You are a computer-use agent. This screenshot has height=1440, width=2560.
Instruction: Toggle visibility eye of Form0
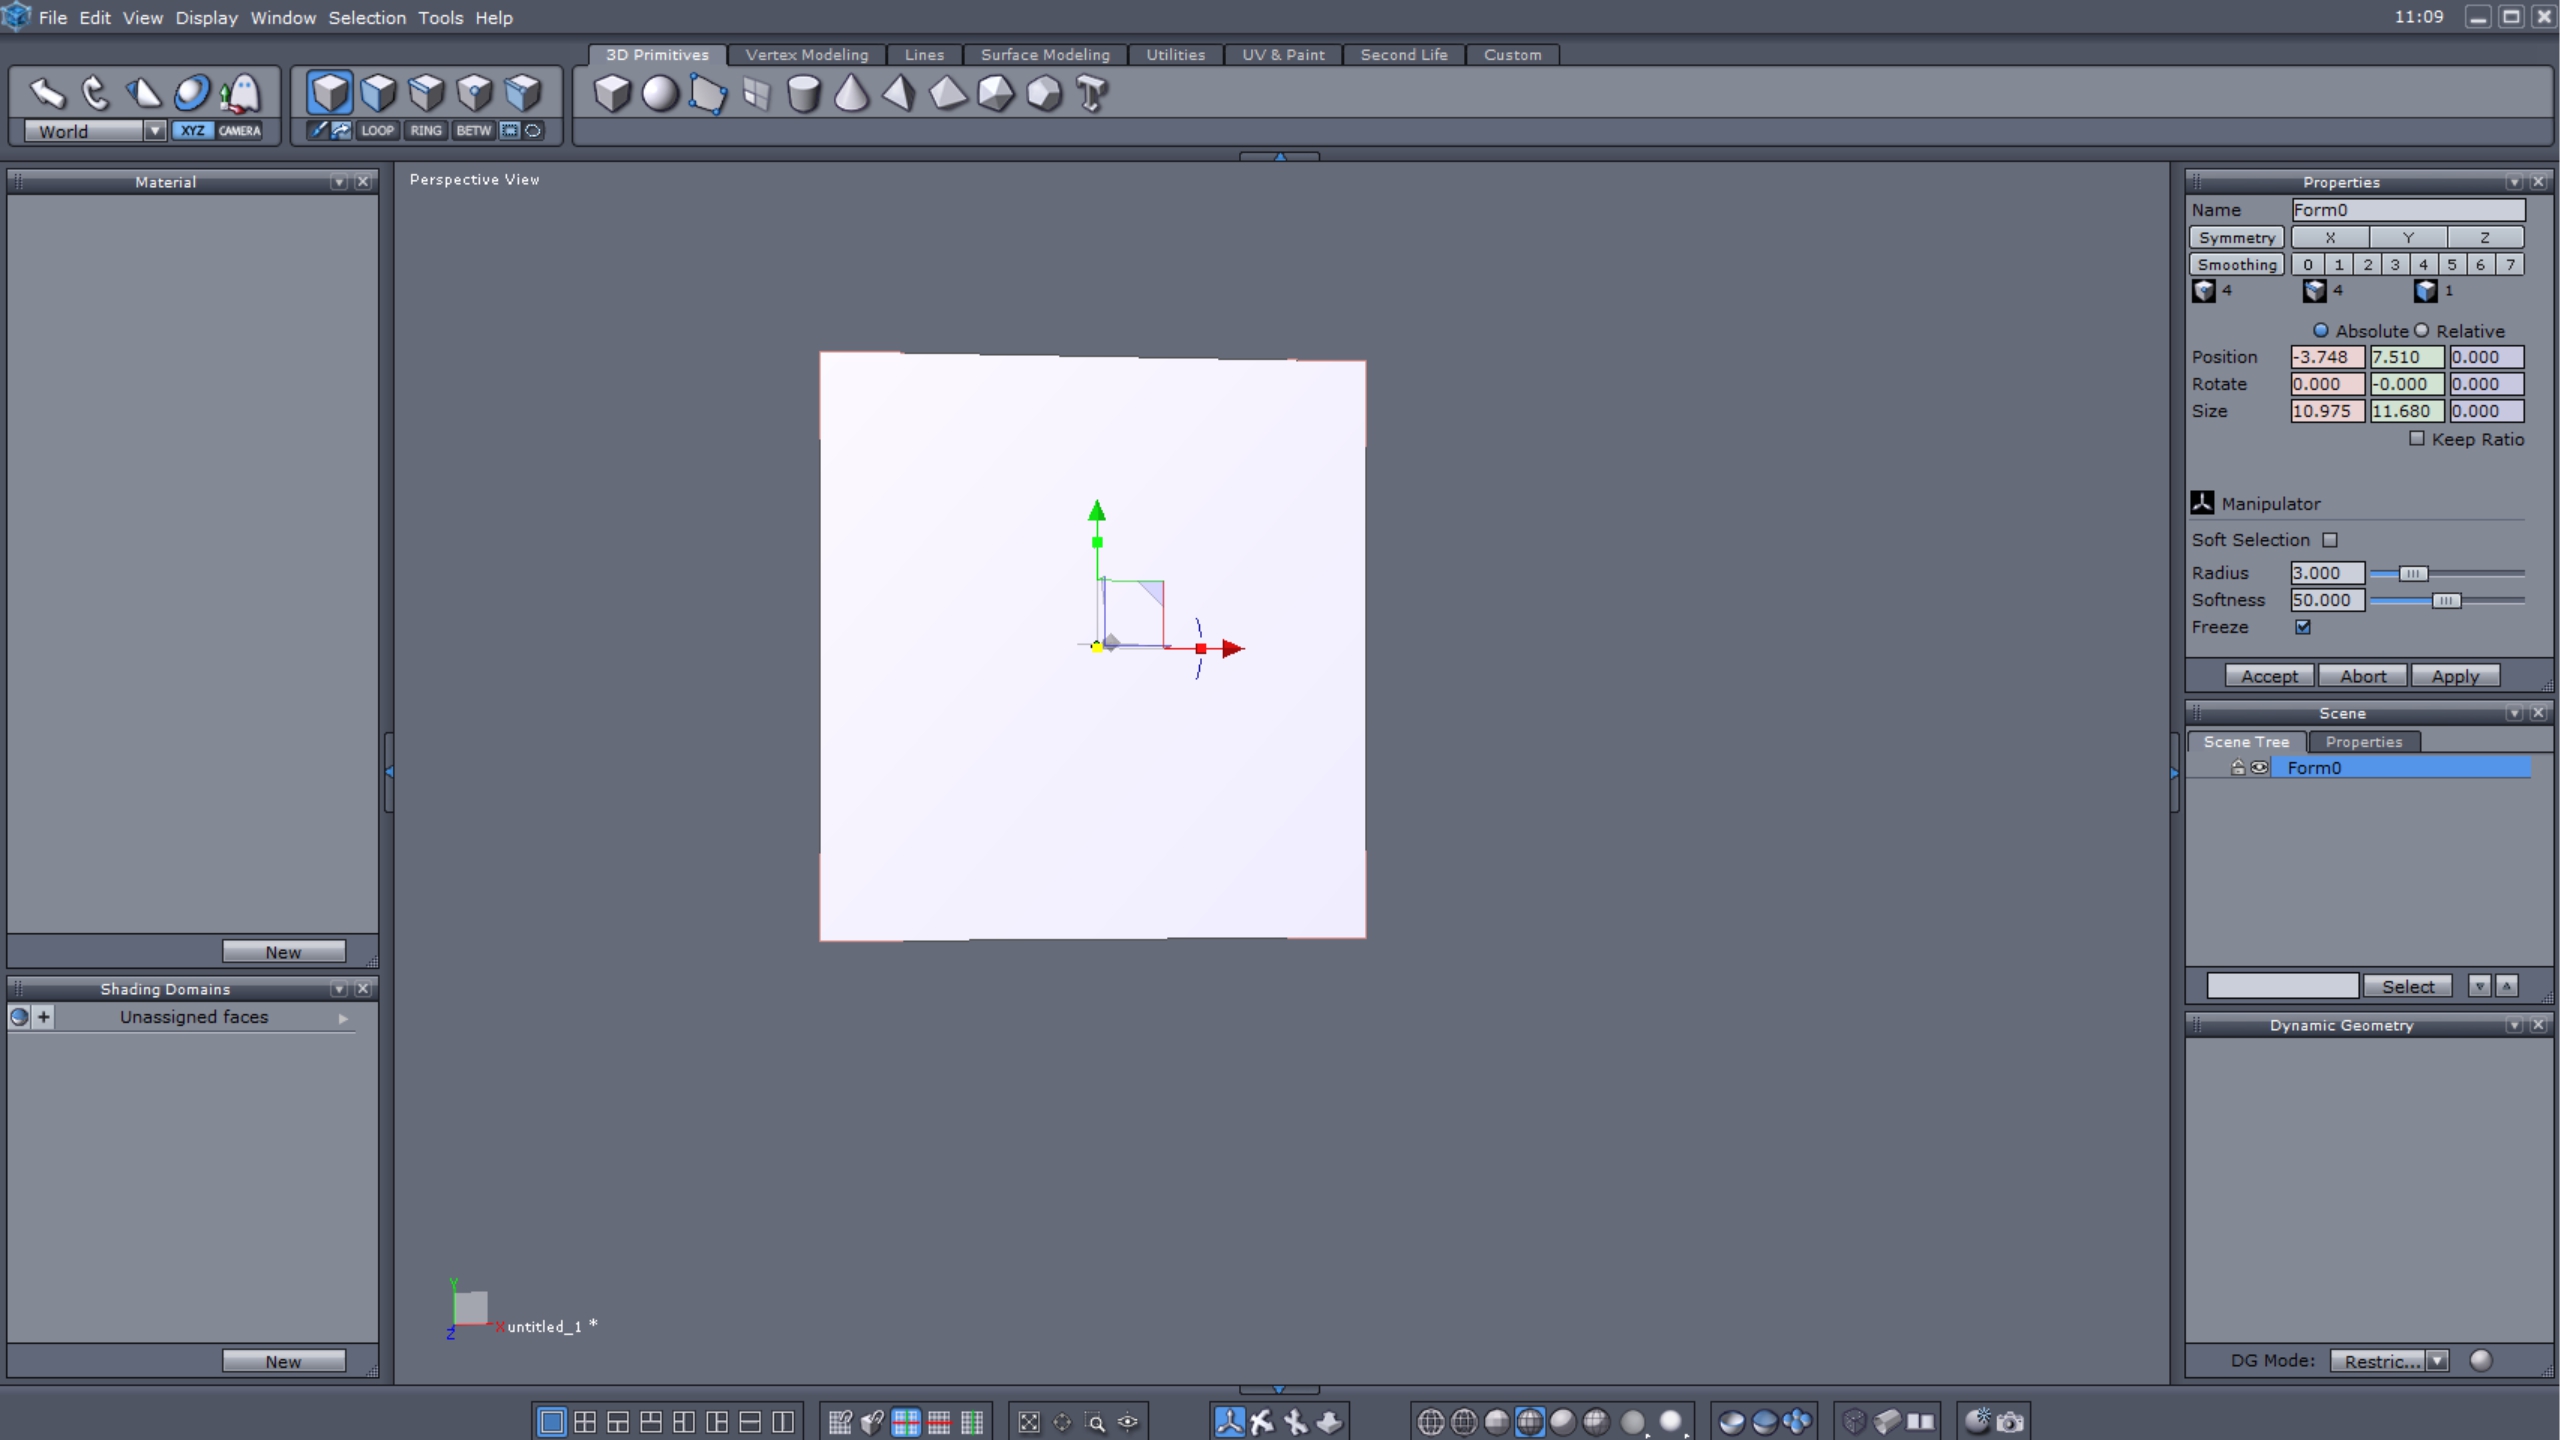click(2259, 768)
